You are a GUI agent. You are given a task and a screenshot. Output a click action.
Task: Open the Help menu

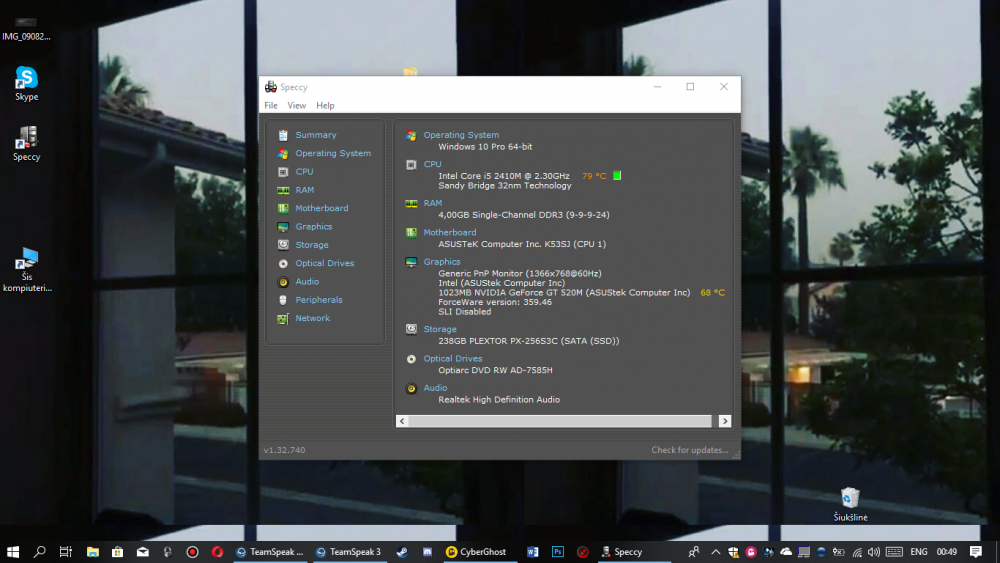(x=325, y=106)
